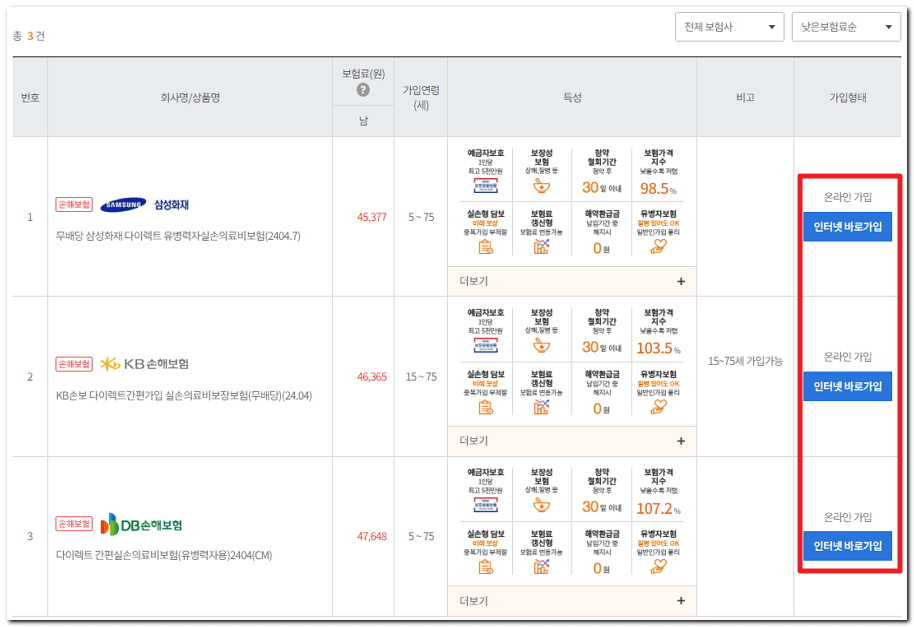Click 인터넷 바로가입 for DB손해보험

(x=847, y=546)
